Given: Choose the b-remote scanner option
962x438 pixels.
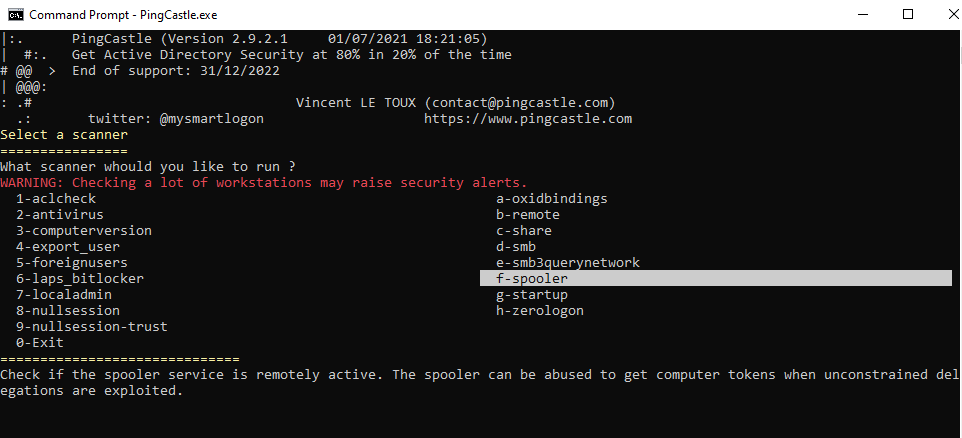Looking at the screenshot, I should tap(528, 215).
